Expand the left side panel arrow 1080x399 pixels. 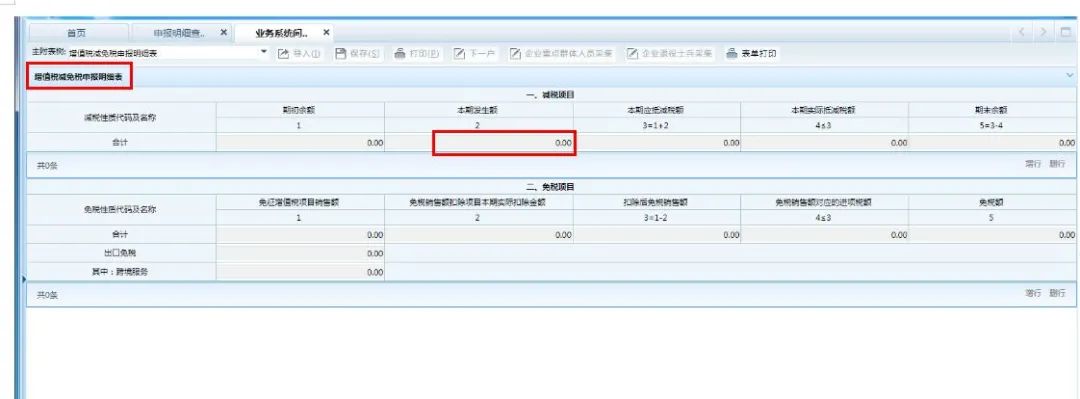pos(24,279)
